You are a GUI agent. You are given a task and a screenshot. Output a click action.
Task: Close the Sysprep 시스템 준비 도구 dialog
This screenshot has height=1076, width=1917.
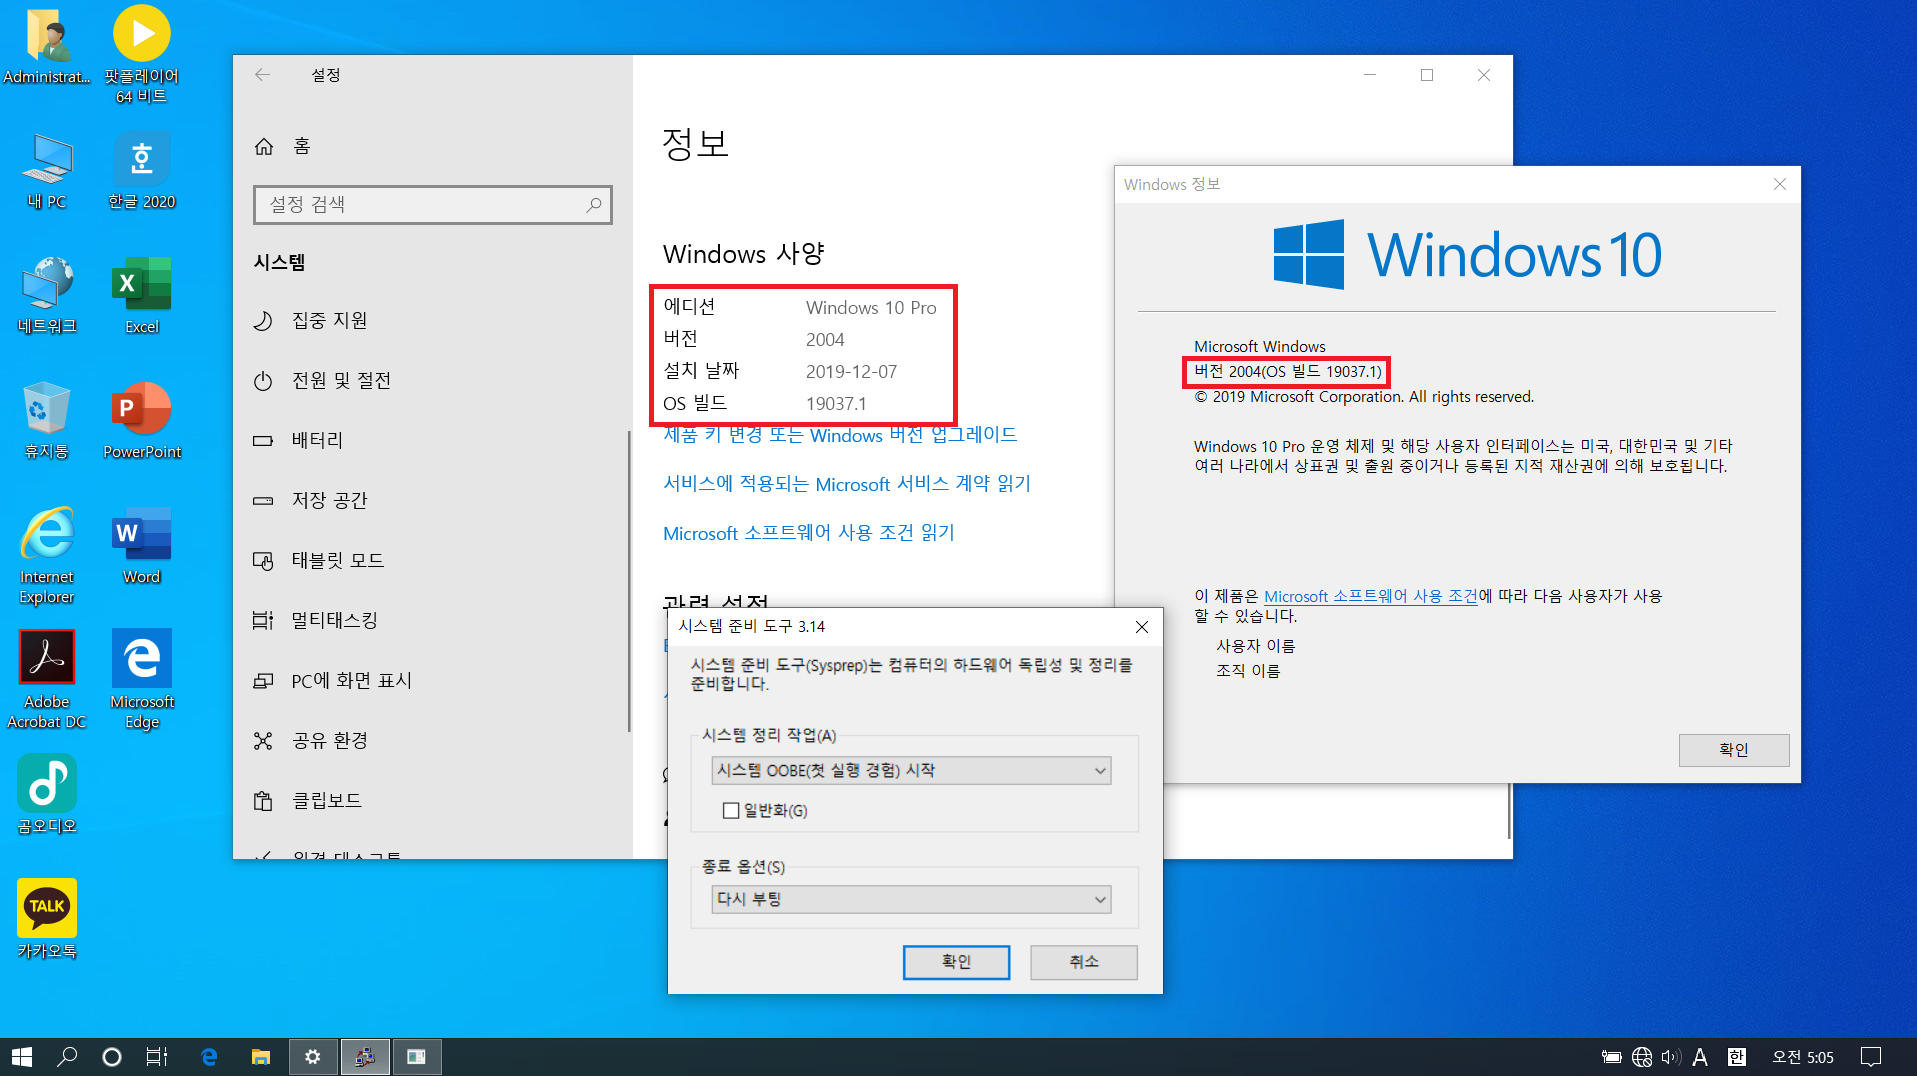[x=1141, y=627]
